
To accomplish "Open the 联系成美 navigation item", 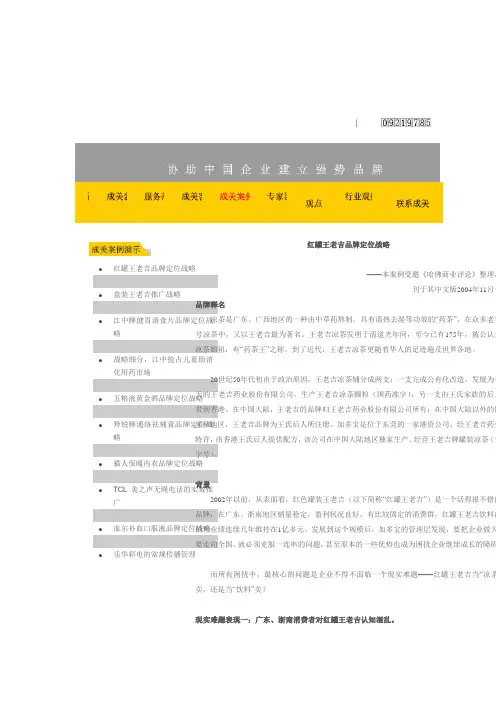I will [412, 204].
